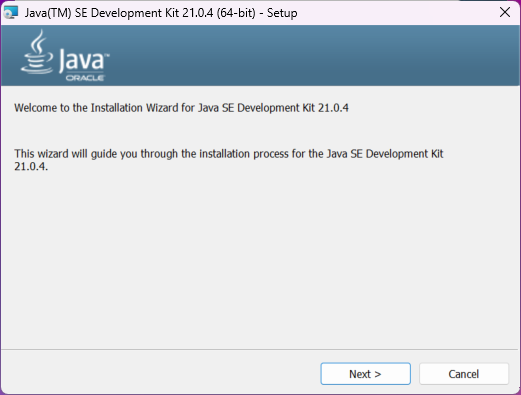The width and height of the screenshot is (521, 395).
Task: Click the window title 'Java(TM) SE Development Kit 21.0.4 (64-bit) - Setup'
Action: 161,13
